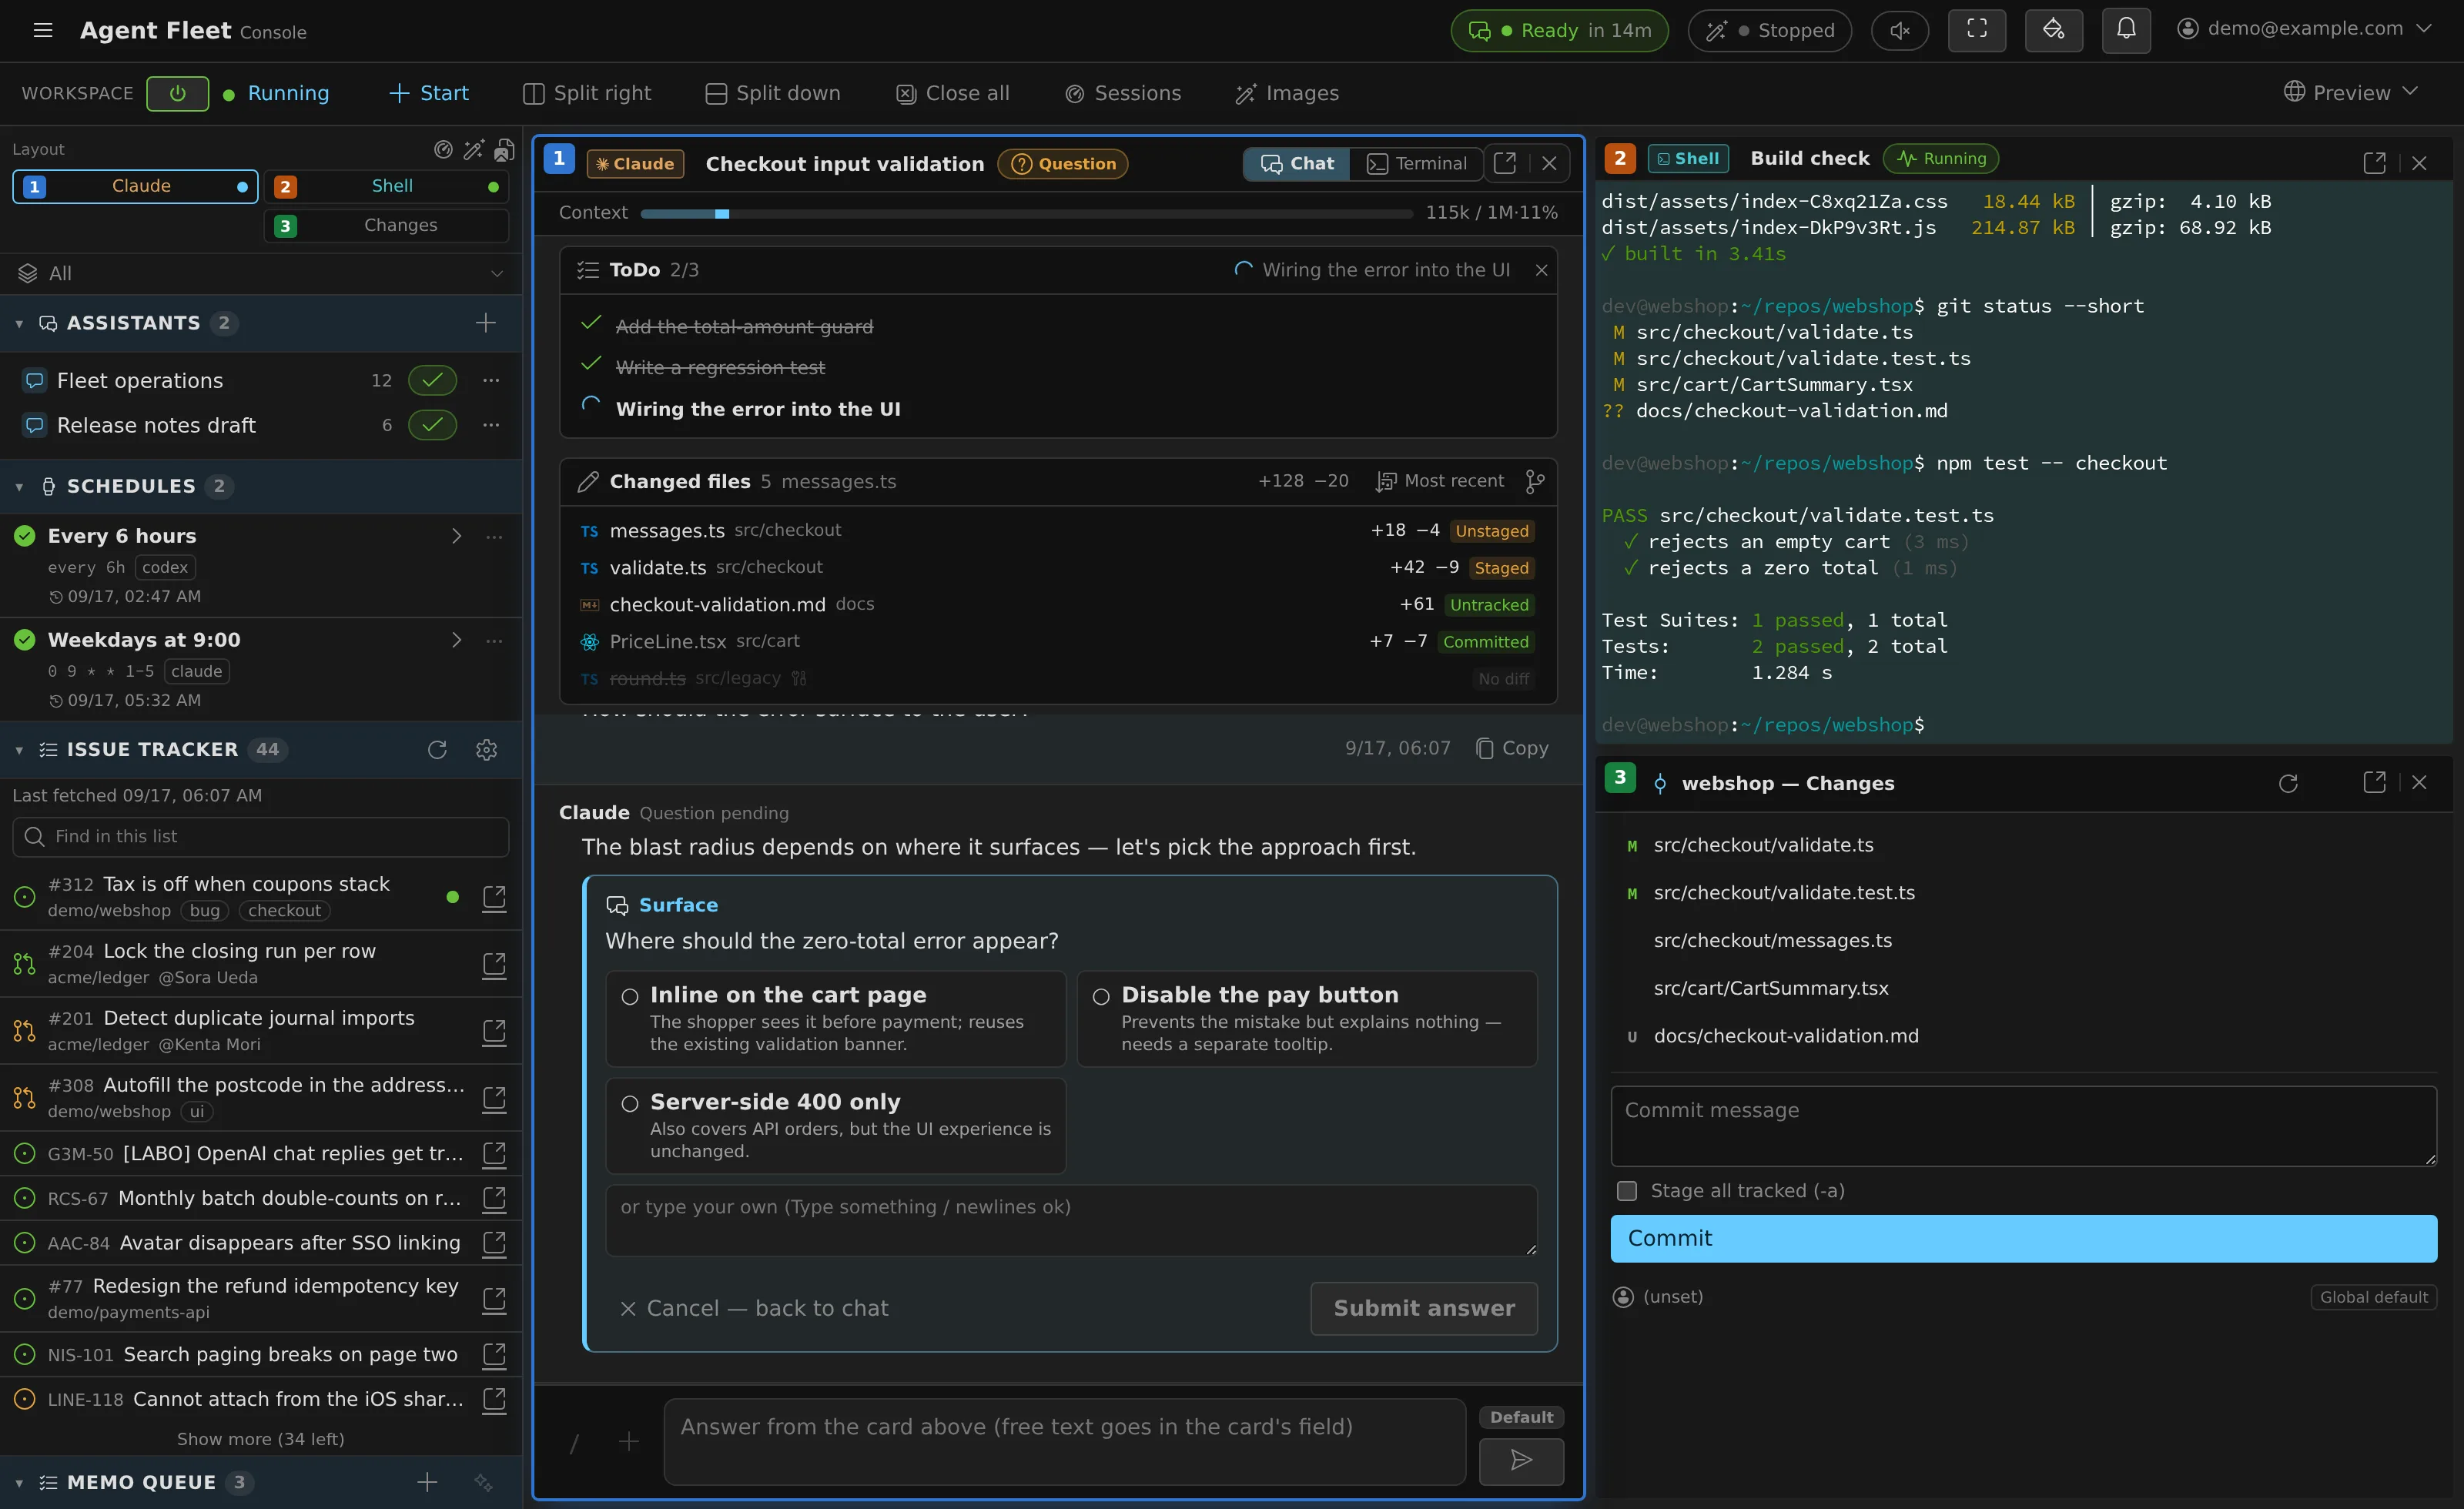Viewport: 2464px width, 1509px height.
Task: Select Split down
Action: click(x=773, y=93)
